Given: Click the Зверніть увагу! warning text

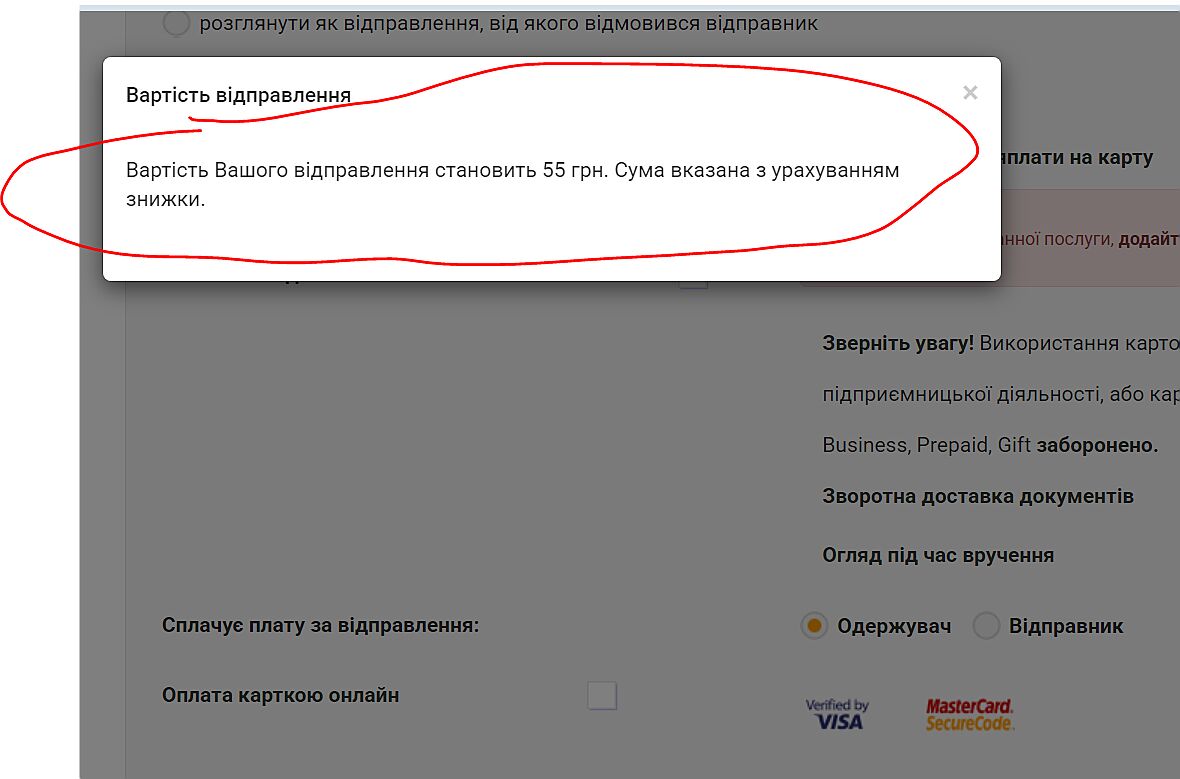Looking at the screenshot, I should click(898, 343).
